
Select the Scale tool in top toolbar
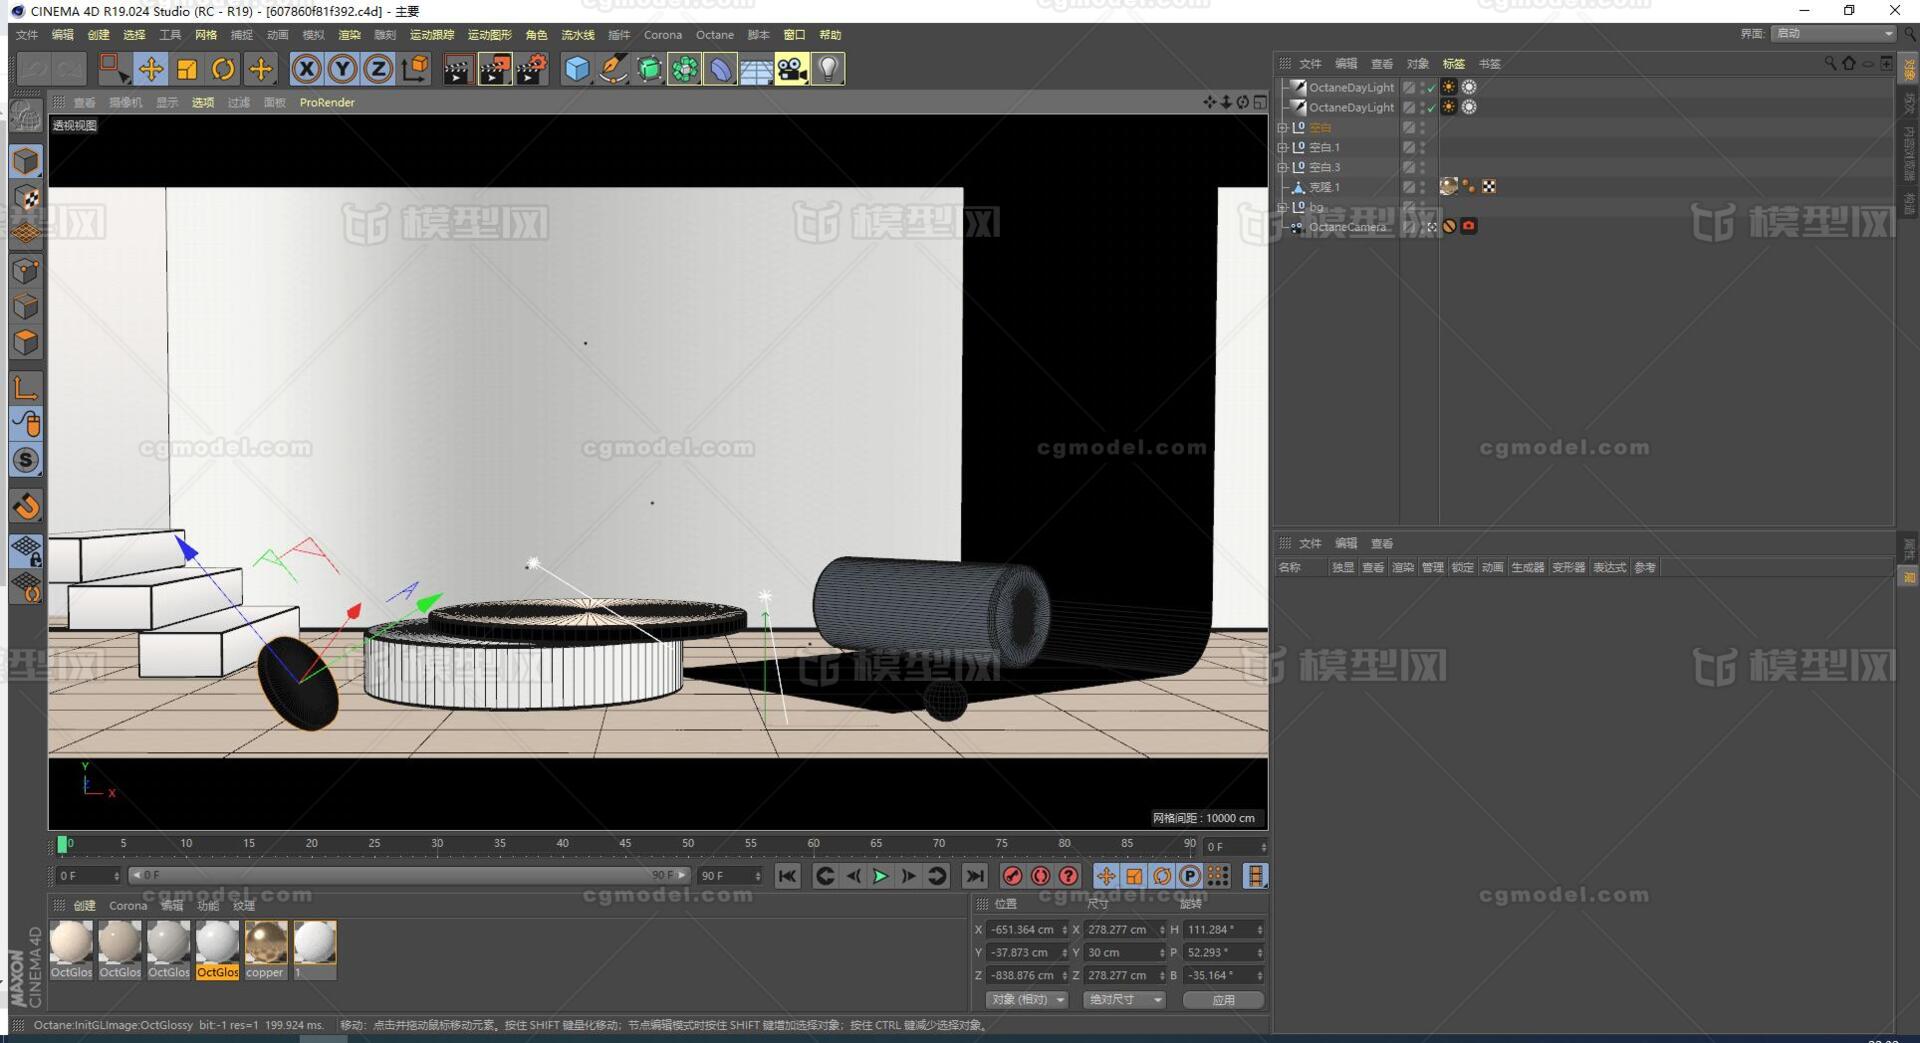pos(187,69)
